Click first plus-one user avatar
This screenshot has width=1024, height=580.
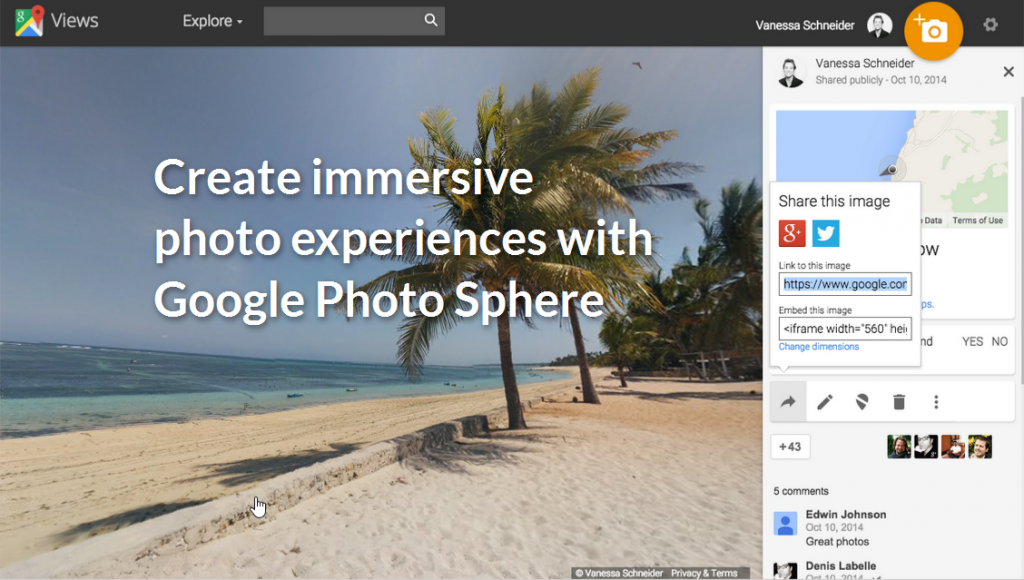899,447
